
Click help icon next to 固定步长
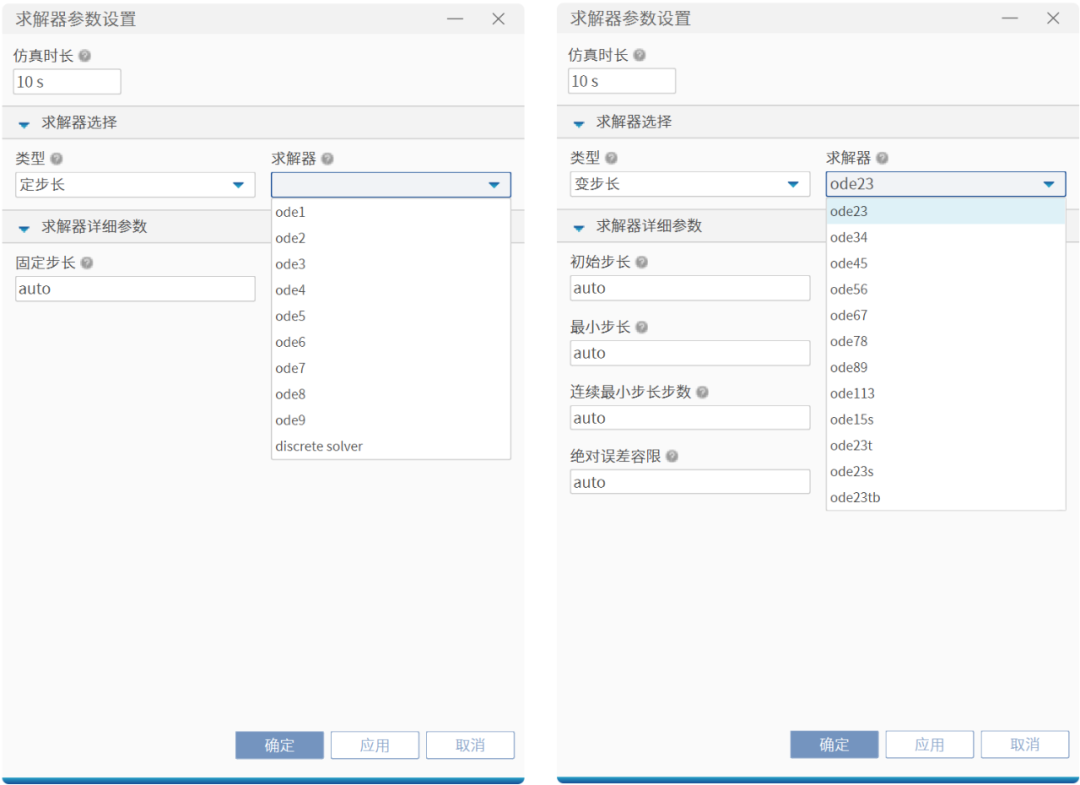pos(87,263)
